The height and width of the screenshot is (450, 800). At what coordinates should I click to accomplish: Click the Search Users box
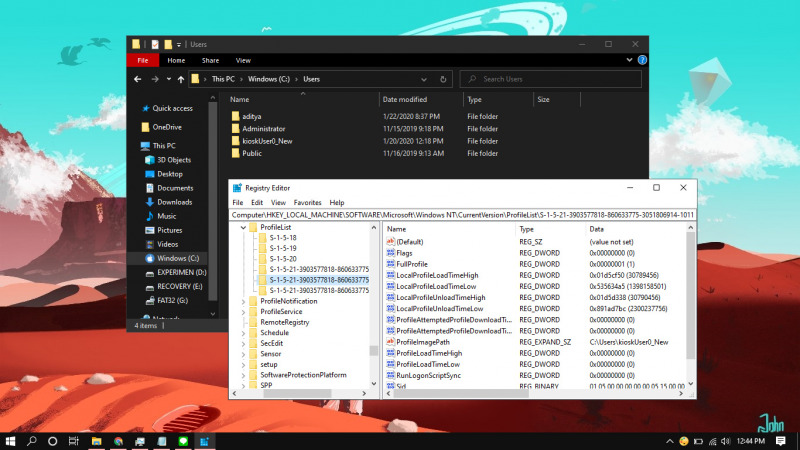(x=551, y=79)
